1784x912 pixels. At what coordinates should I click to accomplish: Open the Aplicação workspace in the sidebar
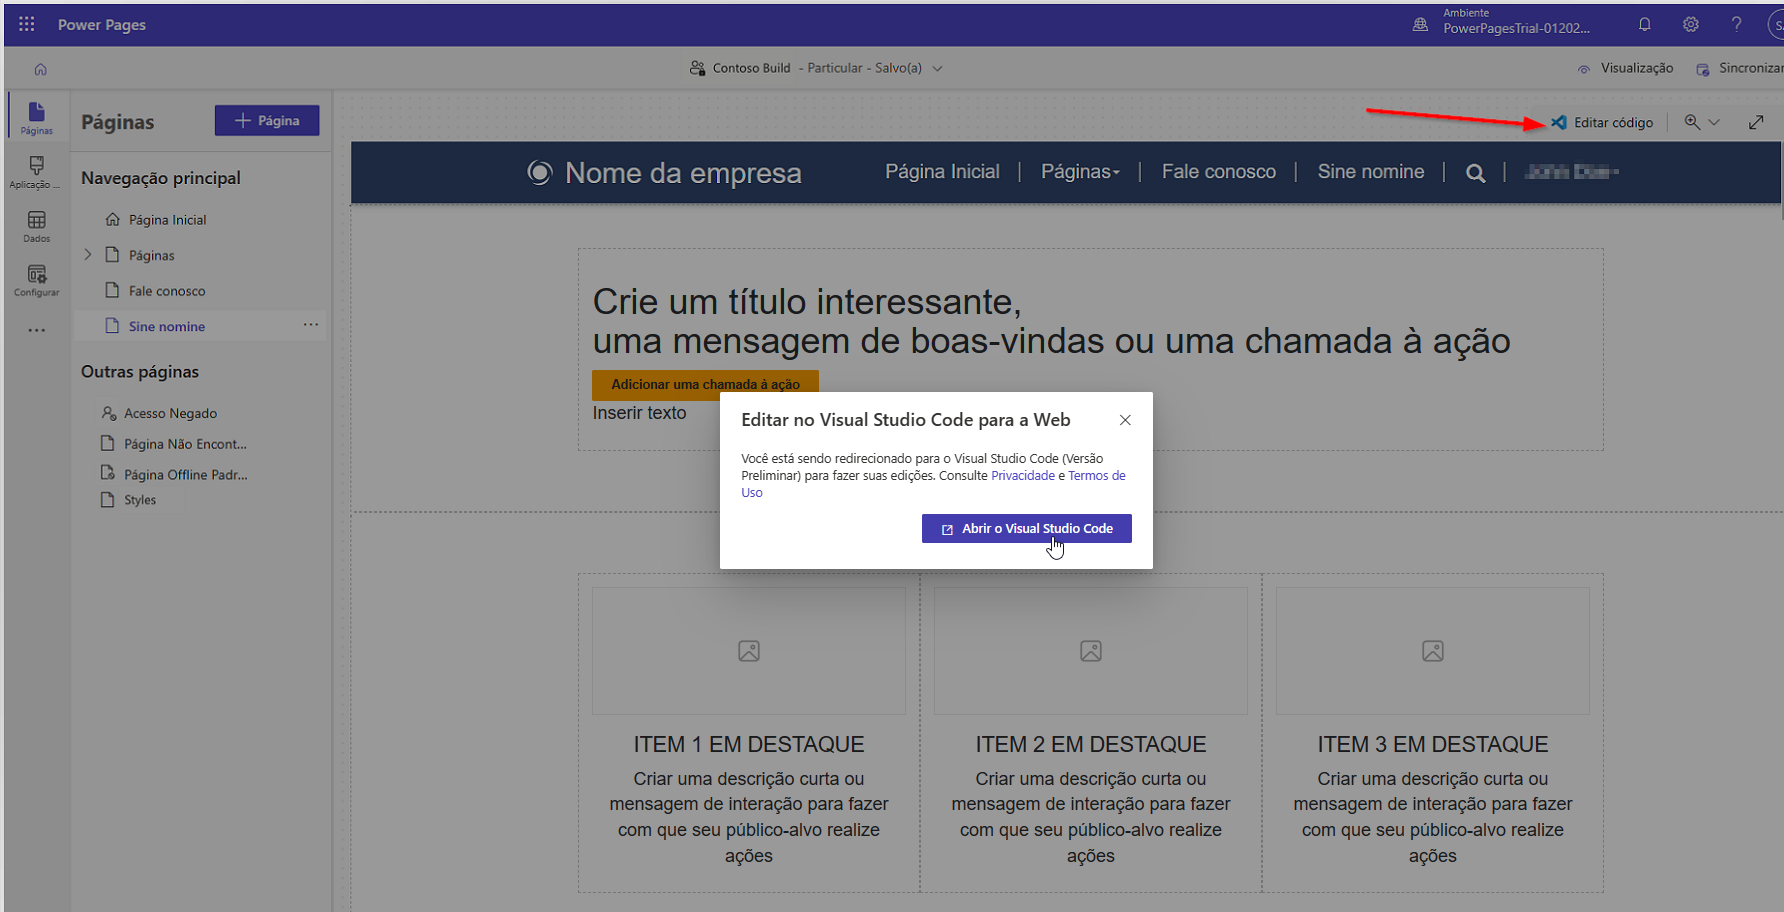(37, 172)
